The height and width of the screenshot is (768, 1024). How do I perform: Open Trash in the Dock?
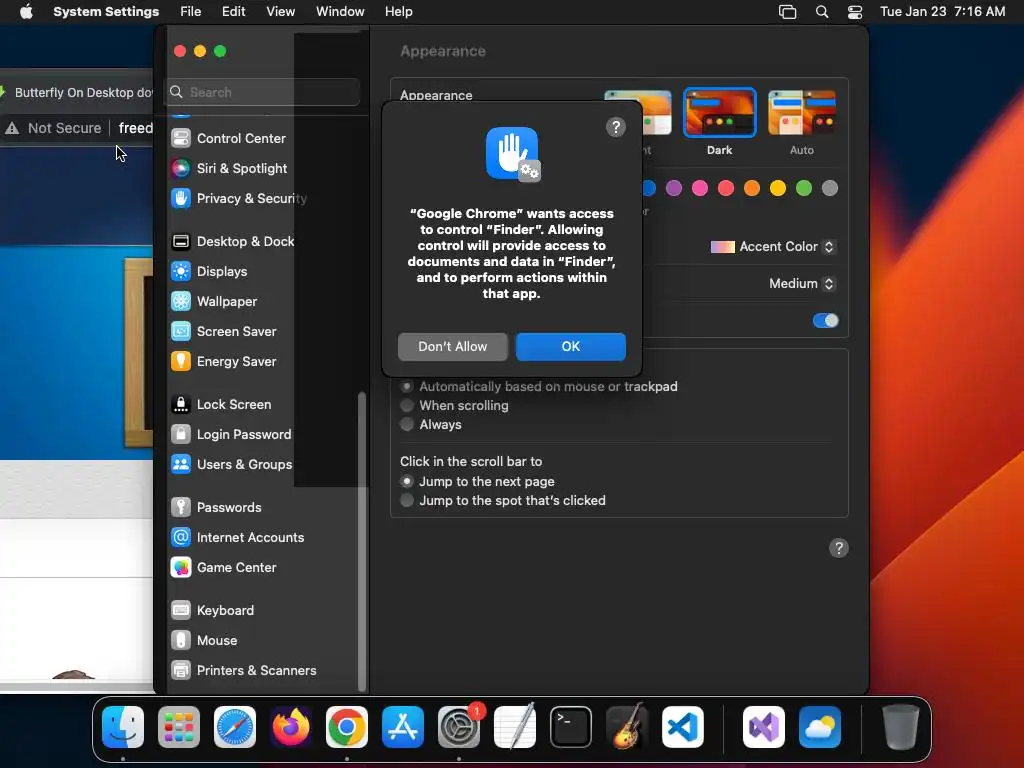tap(901, 727)
